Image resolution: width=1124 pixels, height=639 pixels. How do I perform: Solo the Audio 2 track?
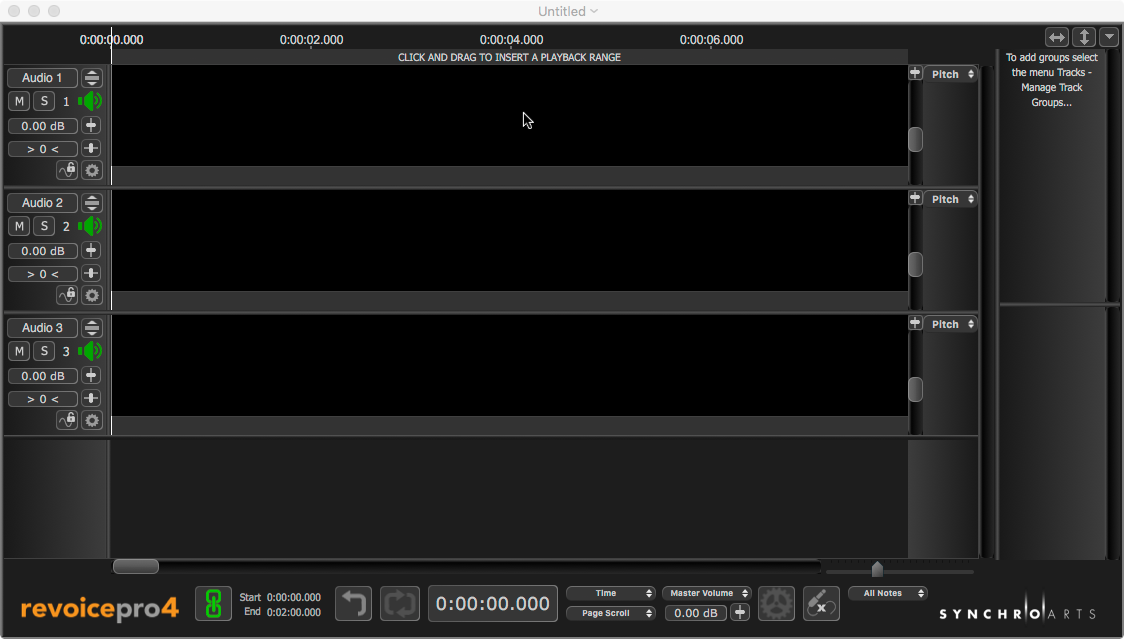click(x=44, y=226)
